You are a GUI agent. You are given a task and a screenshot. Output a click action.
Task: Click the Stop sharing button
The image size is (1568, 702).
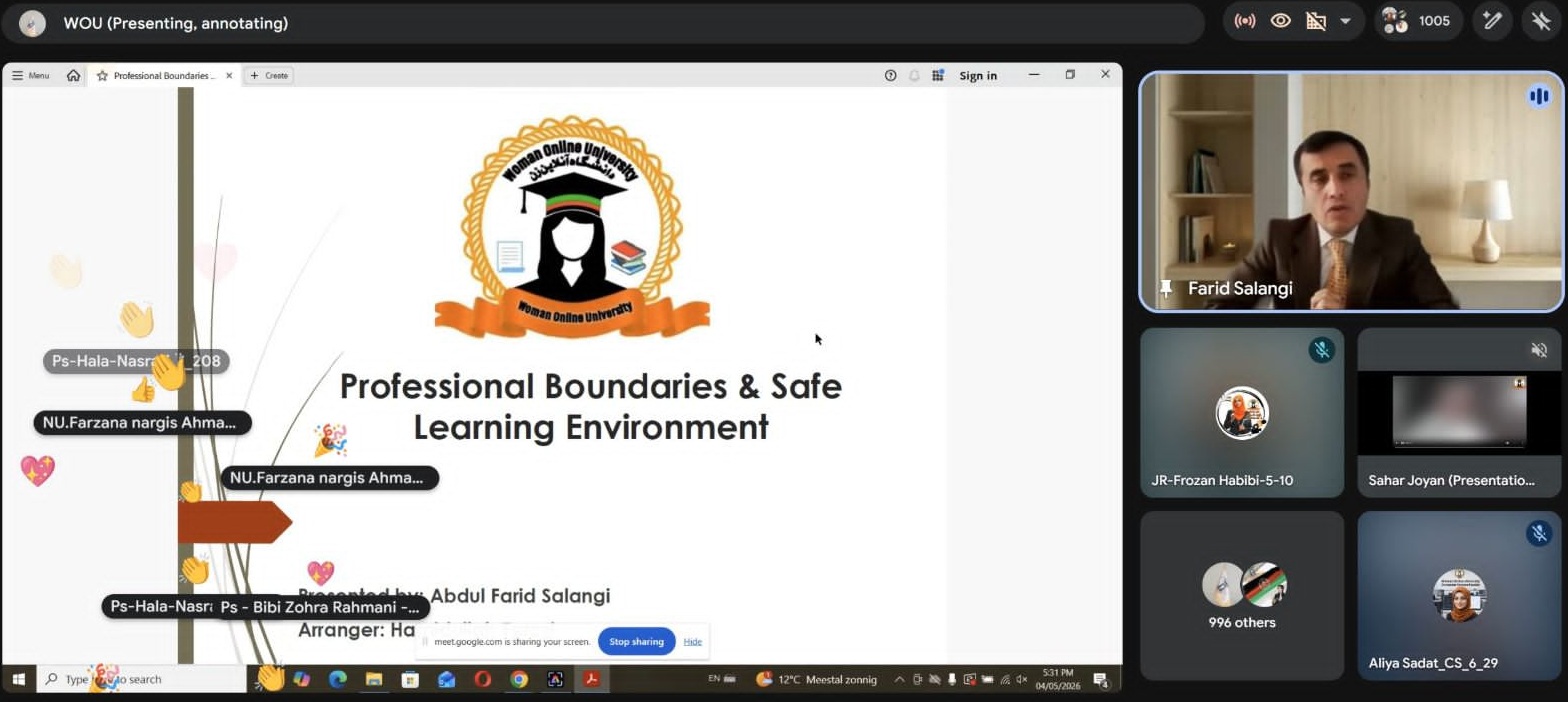pos(637,642)
